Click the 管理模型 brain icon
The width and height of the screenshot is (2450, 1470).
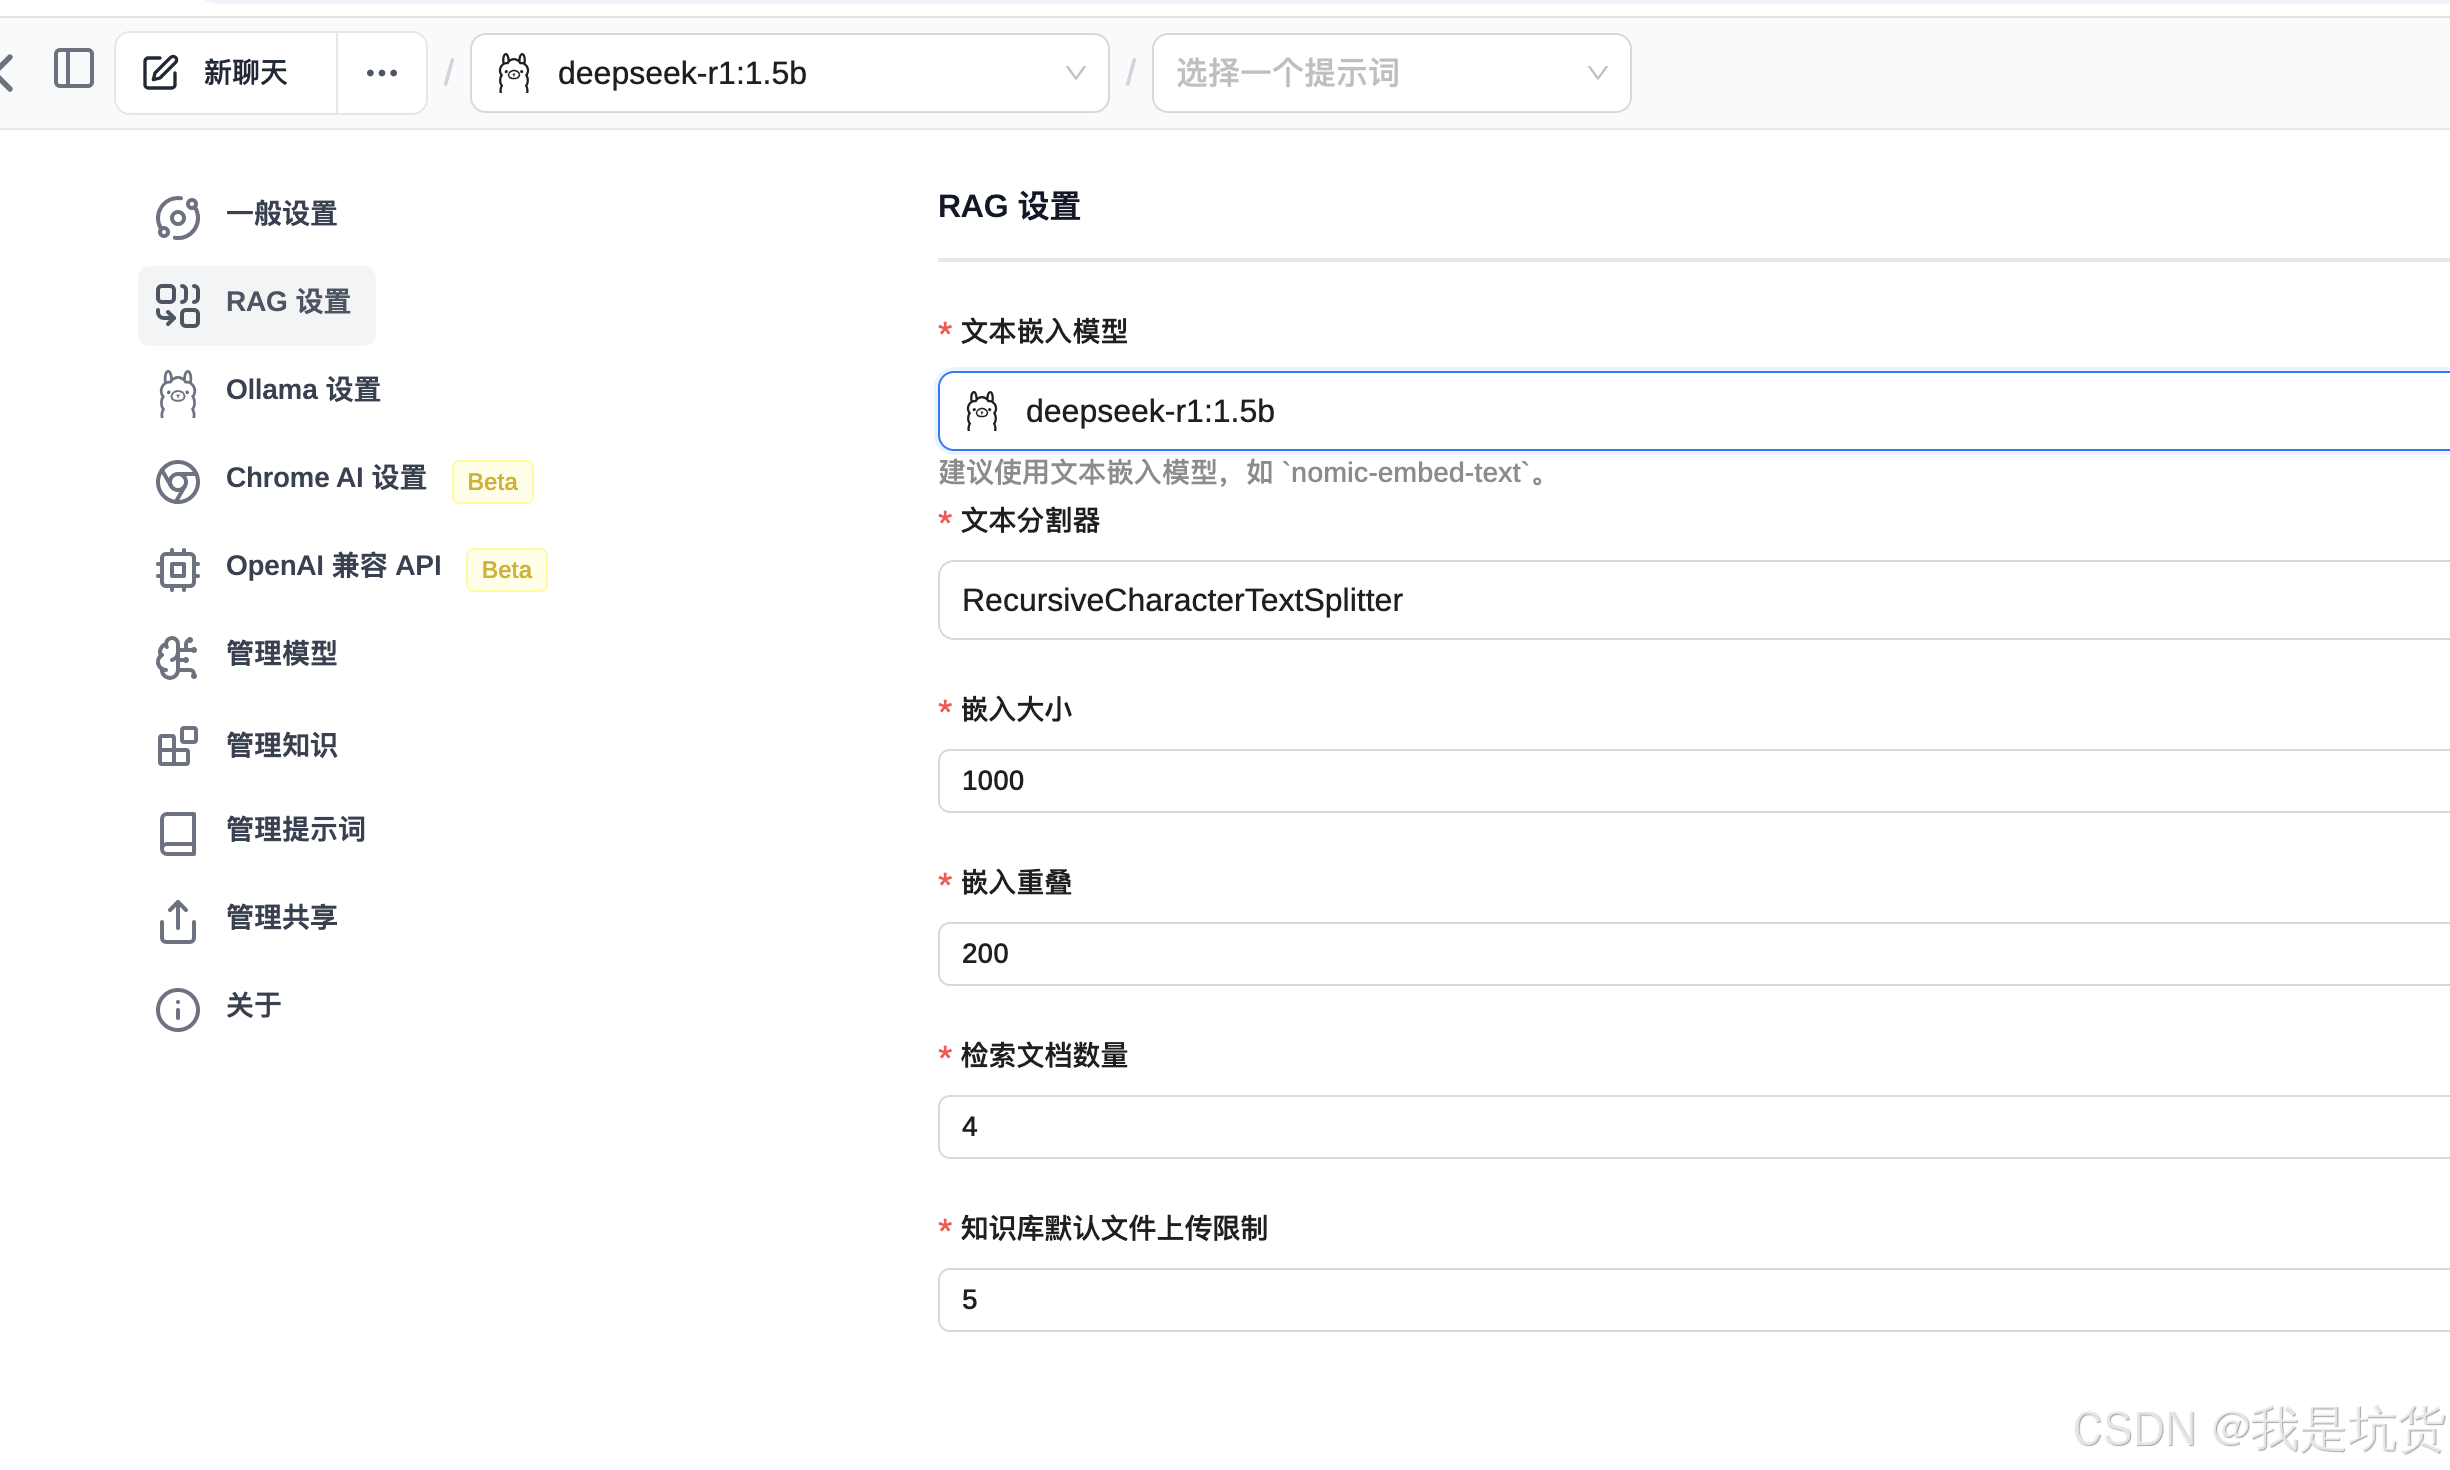(x=178, y=657)
